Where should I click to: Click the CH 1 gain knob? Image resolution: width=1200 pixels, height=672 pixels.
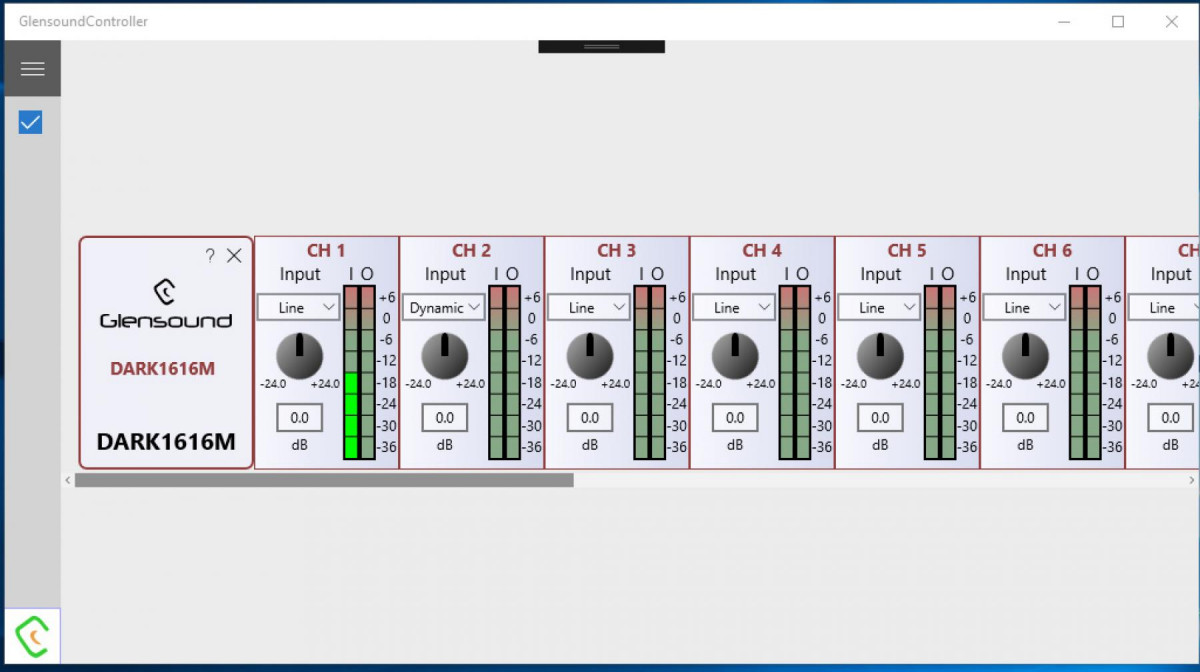click(299, 356)
